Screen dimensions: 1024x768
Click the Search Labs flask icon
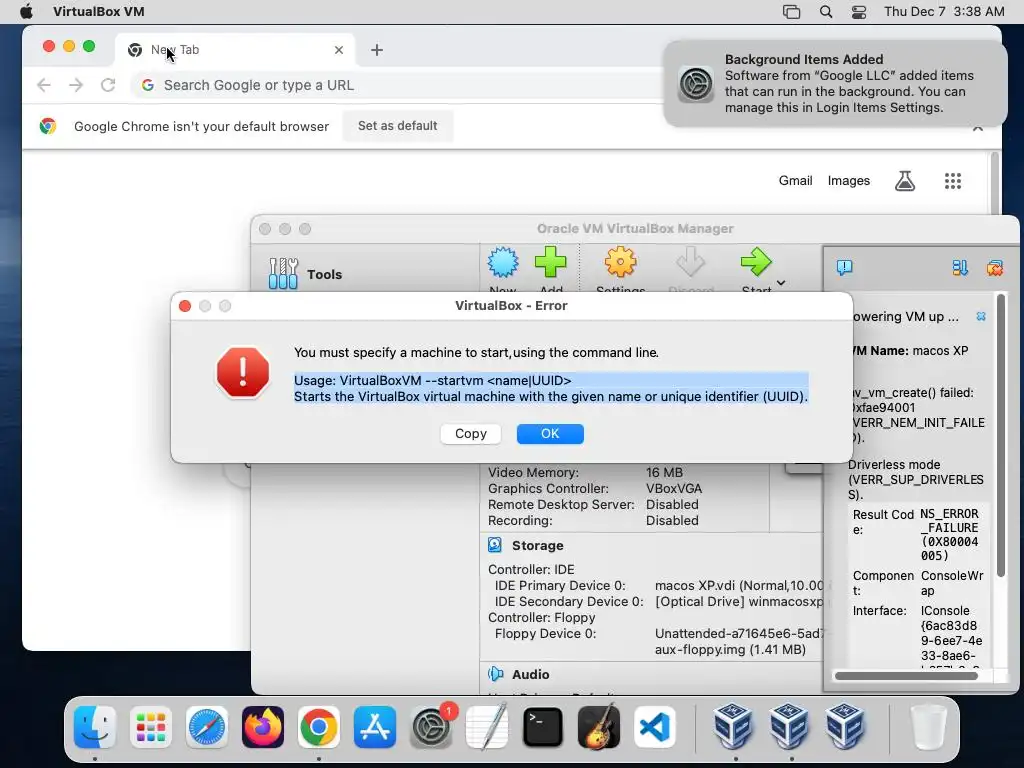pos(904,180)
